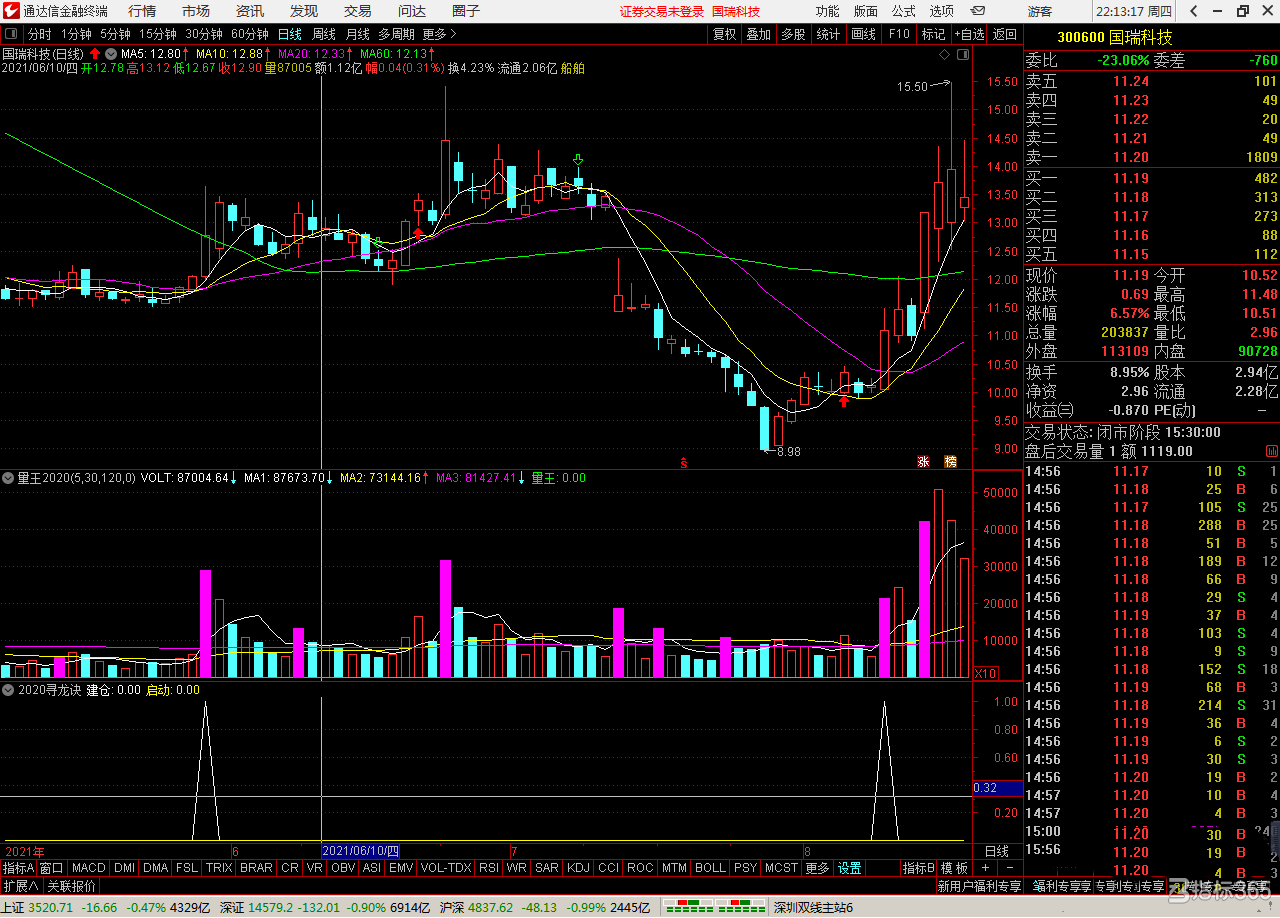Open the 复权 adjustment dropdown
The image size is (1280, 918).
(724, 34)
